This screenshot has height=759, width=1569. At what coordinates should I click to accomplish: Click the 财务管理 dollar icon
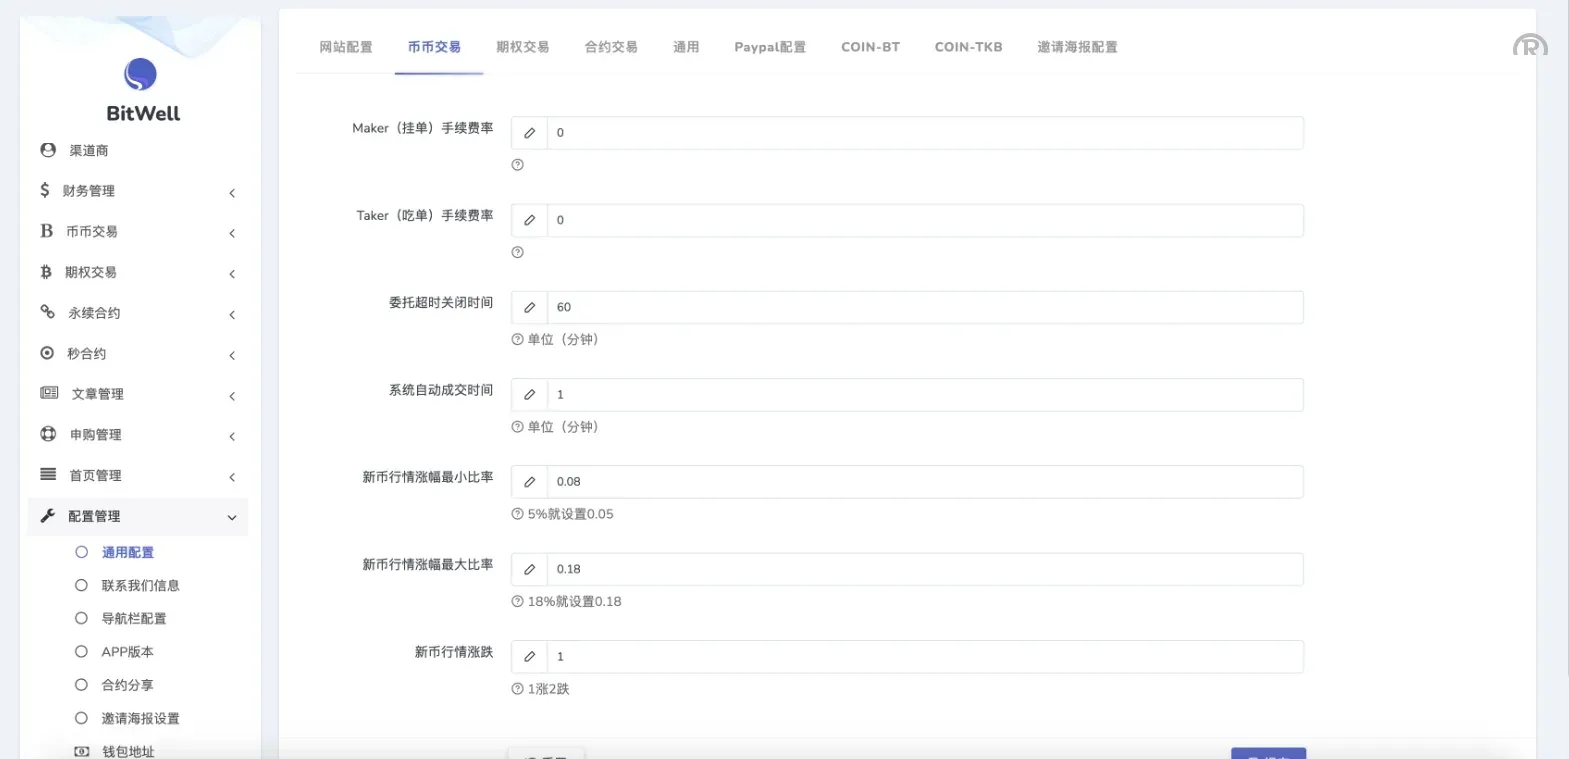click(45, 190)
